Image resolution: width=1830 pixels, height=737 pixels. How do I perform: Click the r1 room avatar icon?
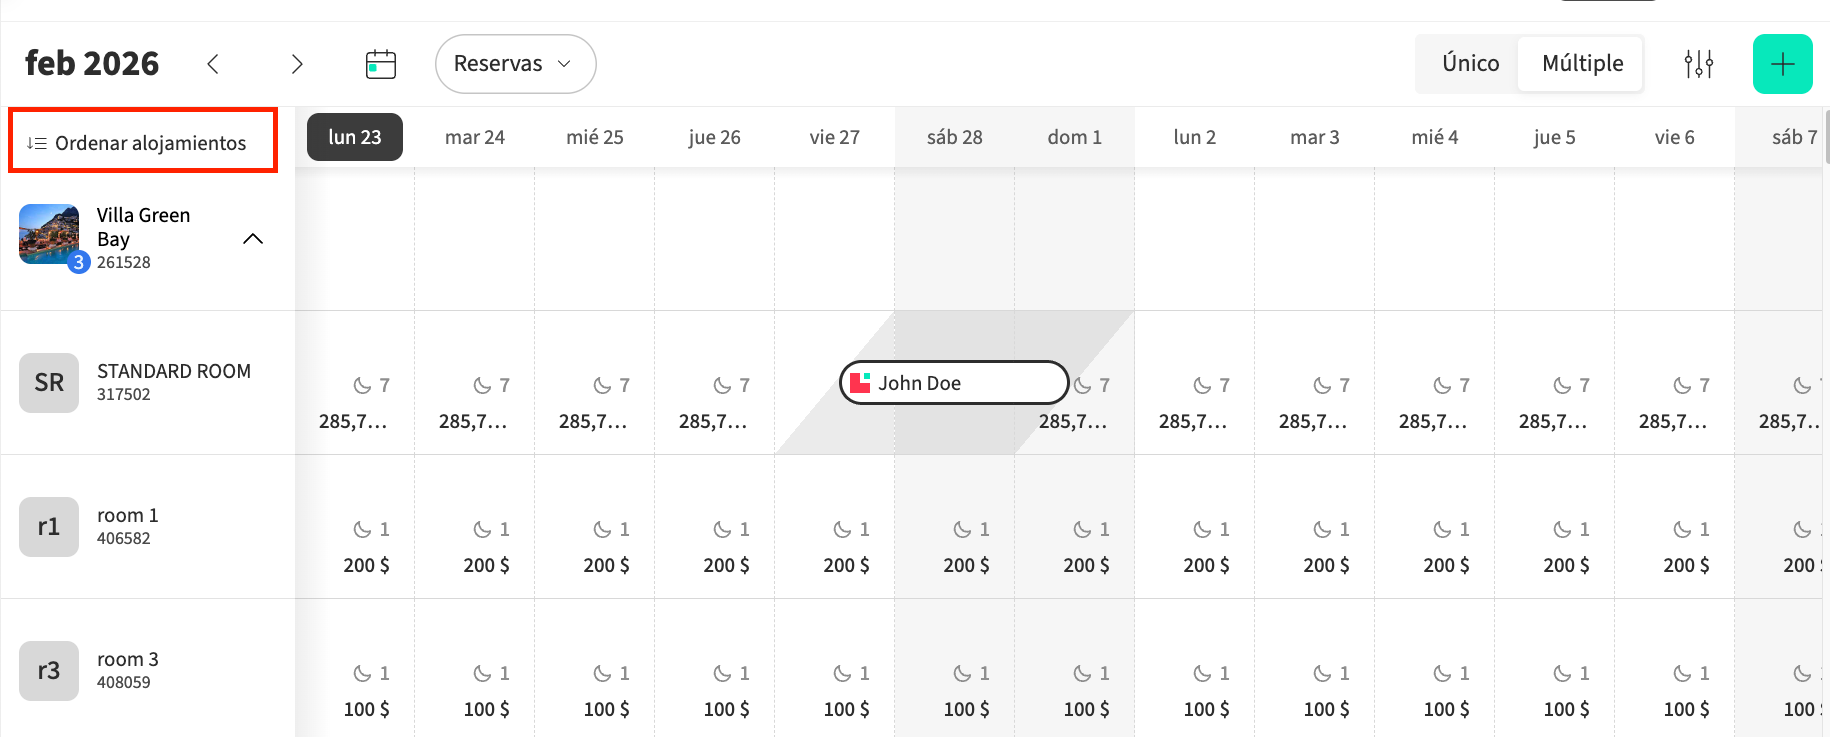pyautogui.click(x=49, y=527)
